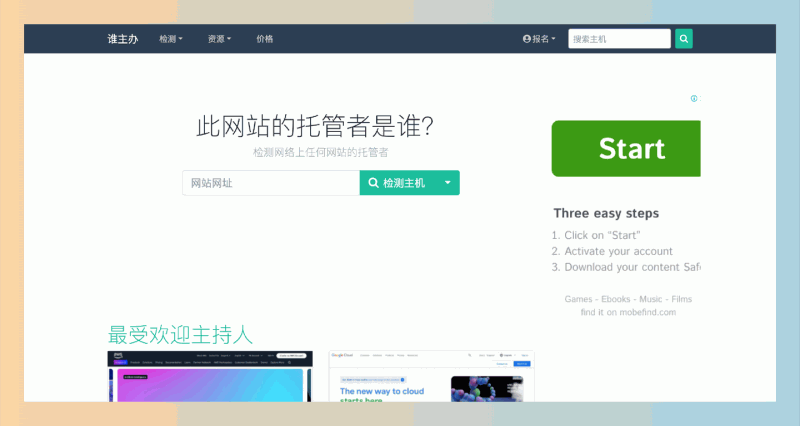Go to the 价格 page
This screenshot has height=426, width=800.
265,39
